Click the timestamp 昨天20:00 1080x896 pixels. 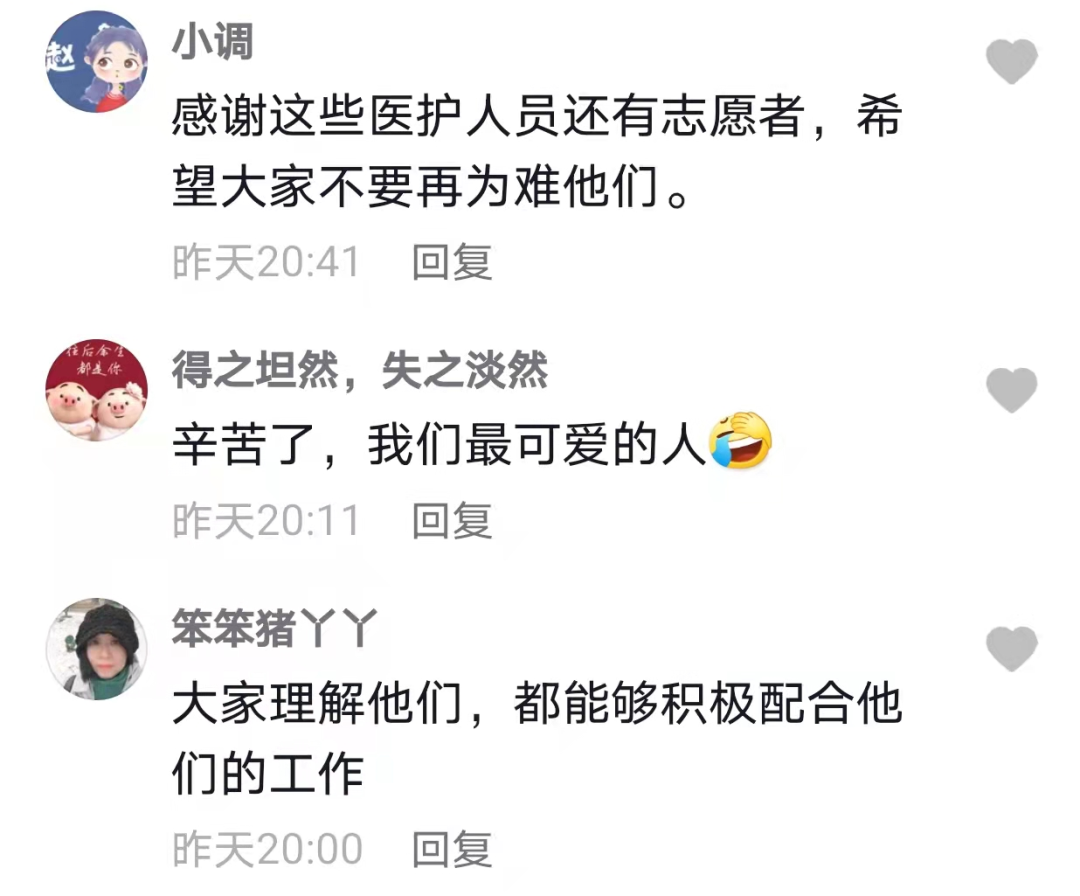[x=267, y=849]
